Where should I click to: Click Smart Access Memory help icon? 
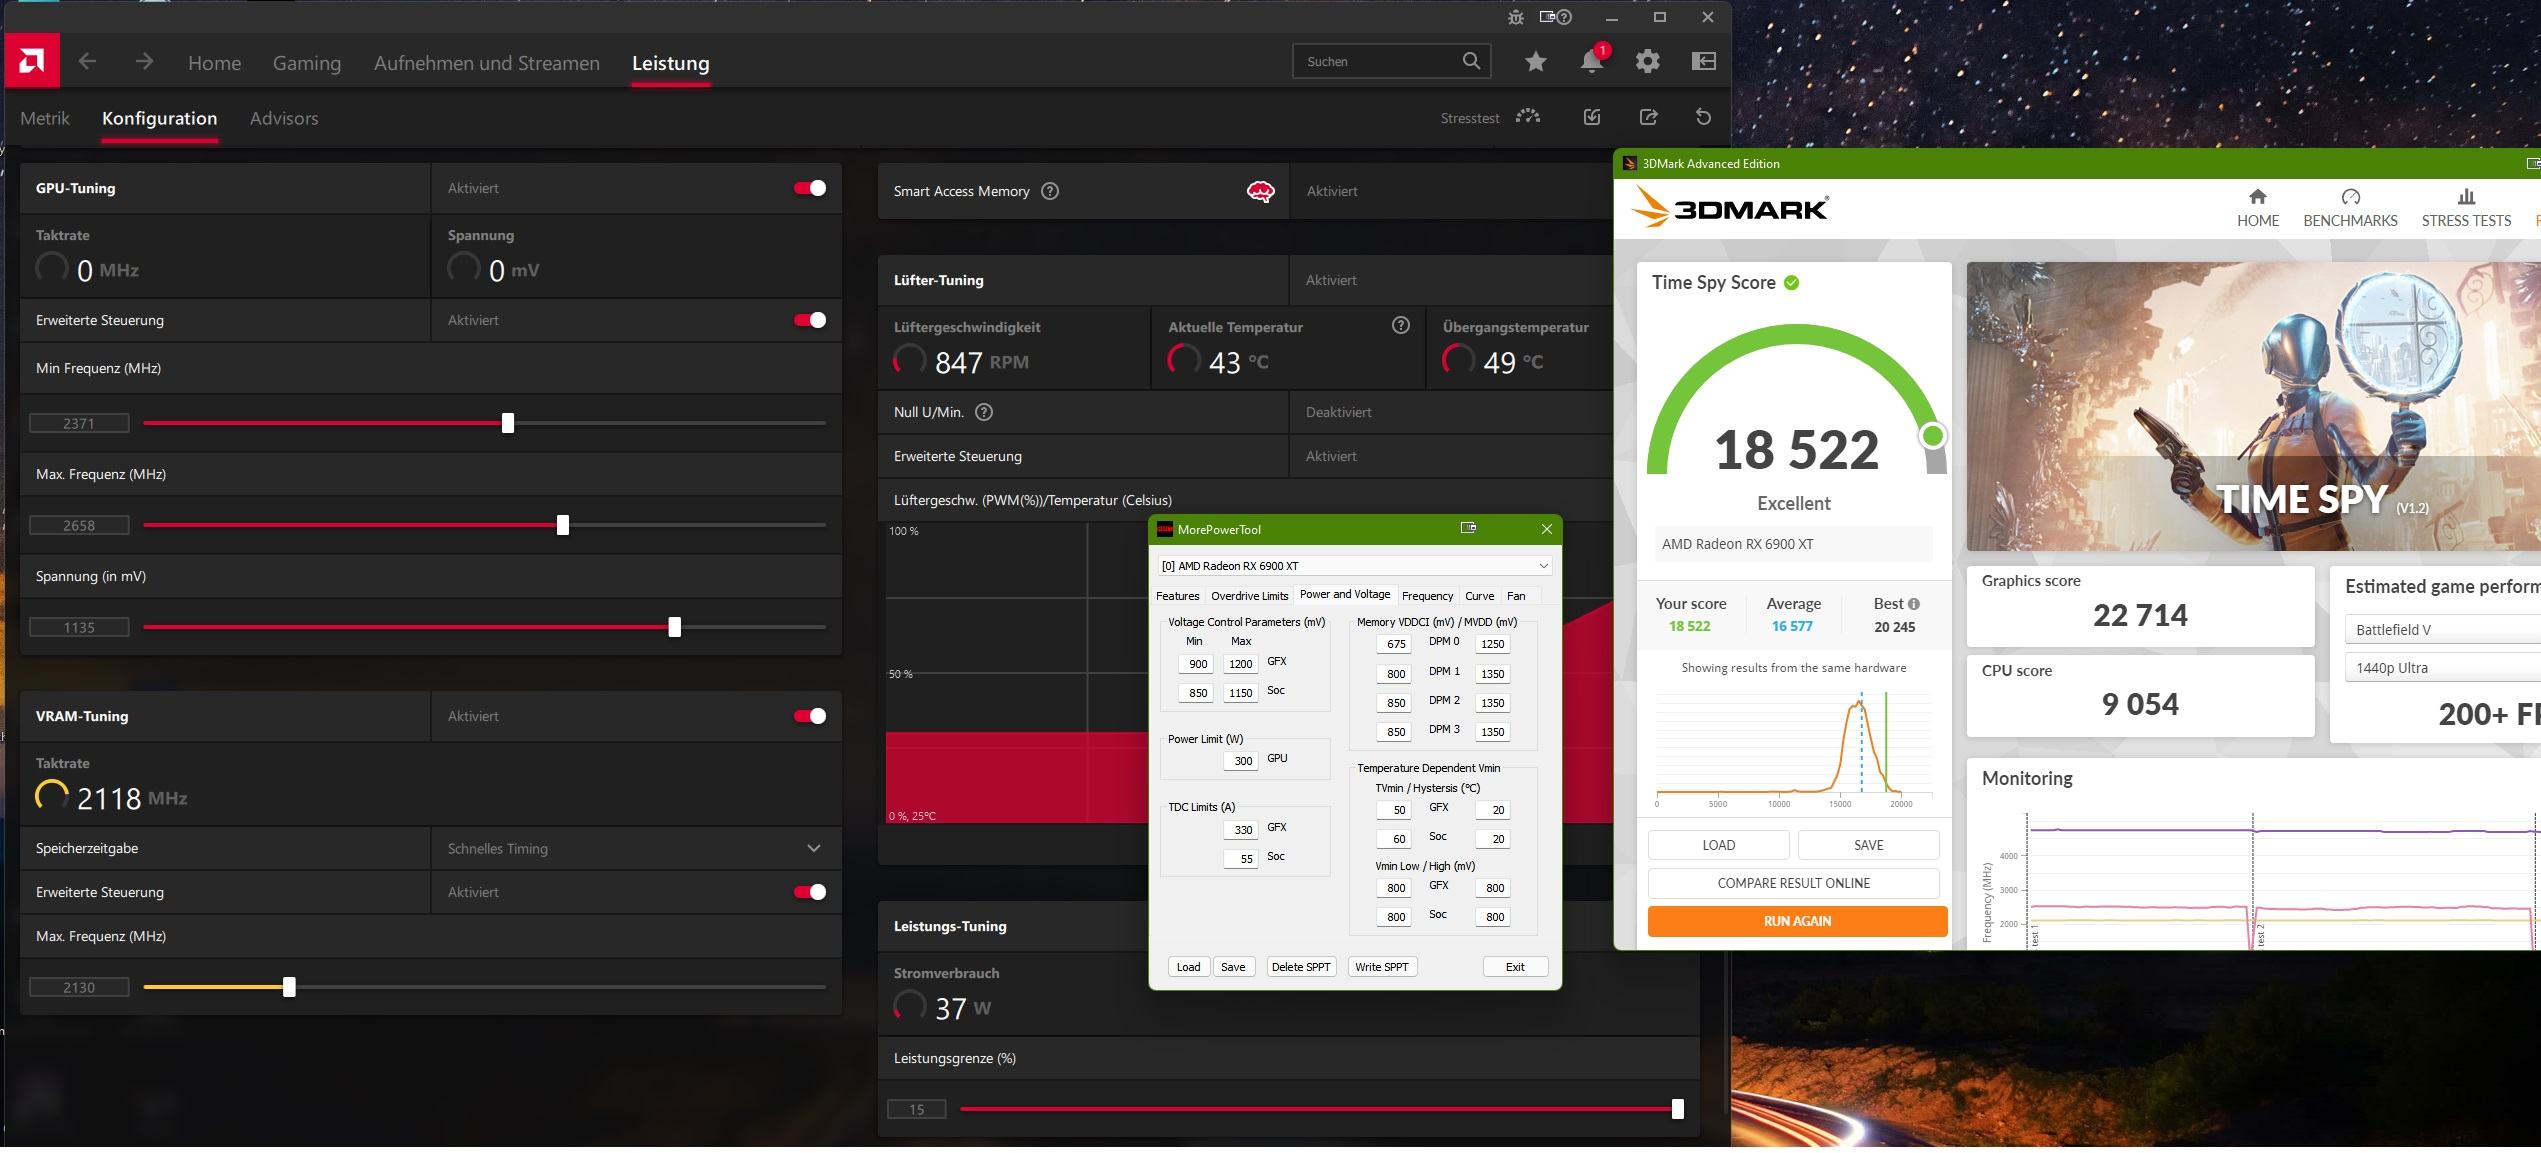pos(1050,191)
